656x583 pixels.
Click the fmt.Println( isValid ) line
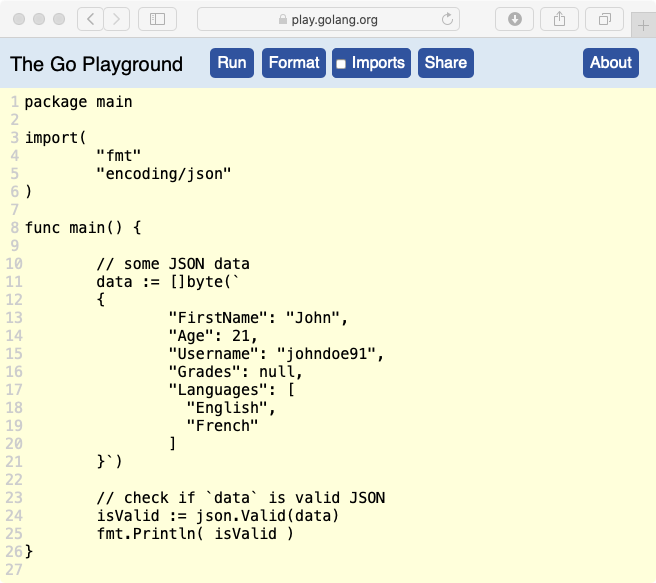[195, 534]
